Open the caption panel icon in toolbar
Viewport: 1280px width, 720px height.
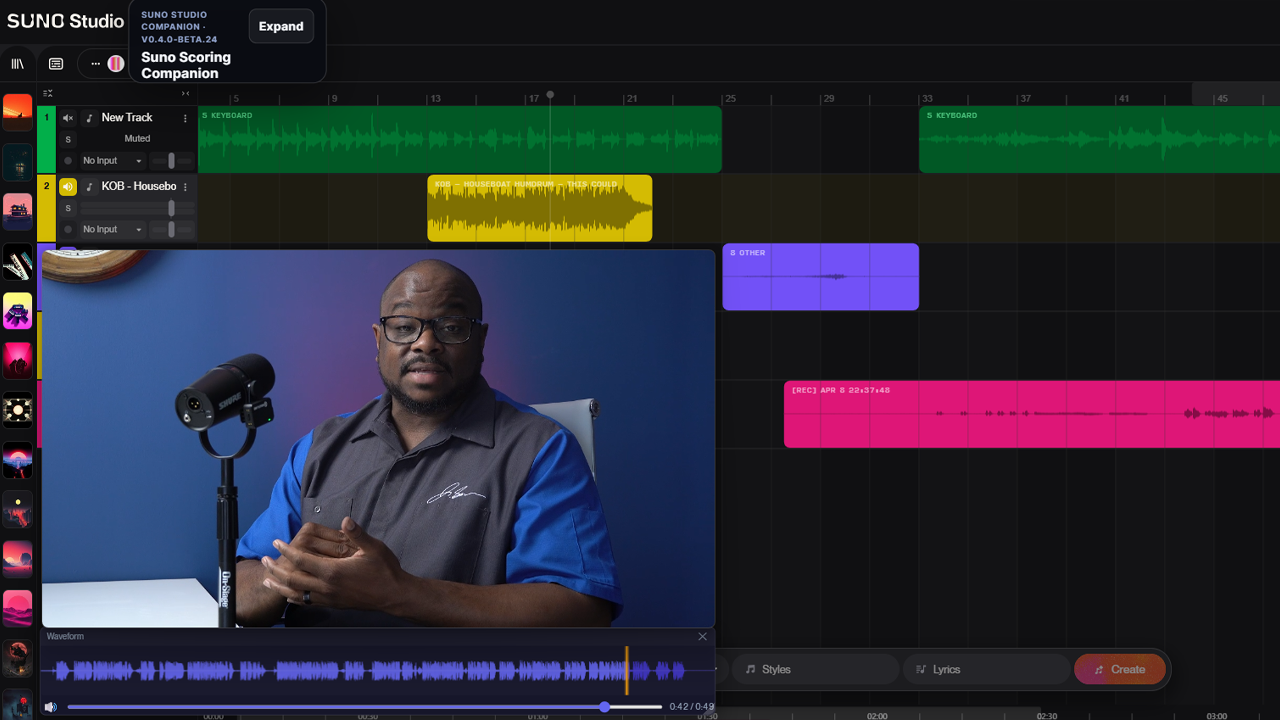[x=56, y=64]
